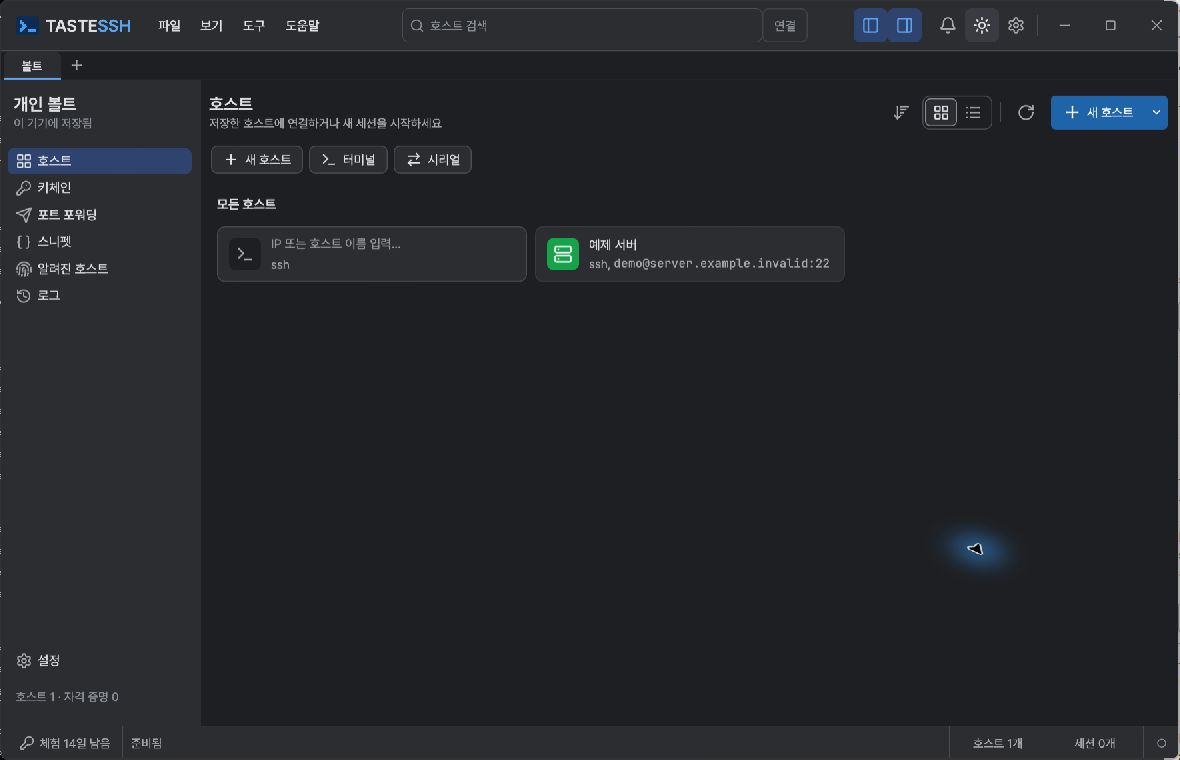Click the 호스트 1 · 자격 증명 0 text
This screenshot has width=1180, height=760.
point(67,697)
